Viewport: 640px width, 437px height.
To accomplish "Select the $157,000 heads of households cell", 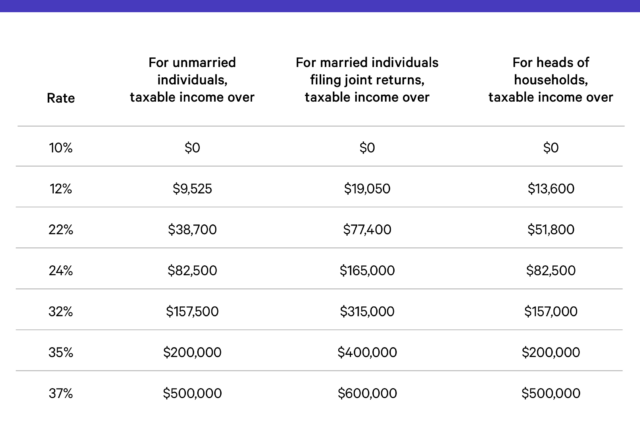I will click(x=551, y=312).
